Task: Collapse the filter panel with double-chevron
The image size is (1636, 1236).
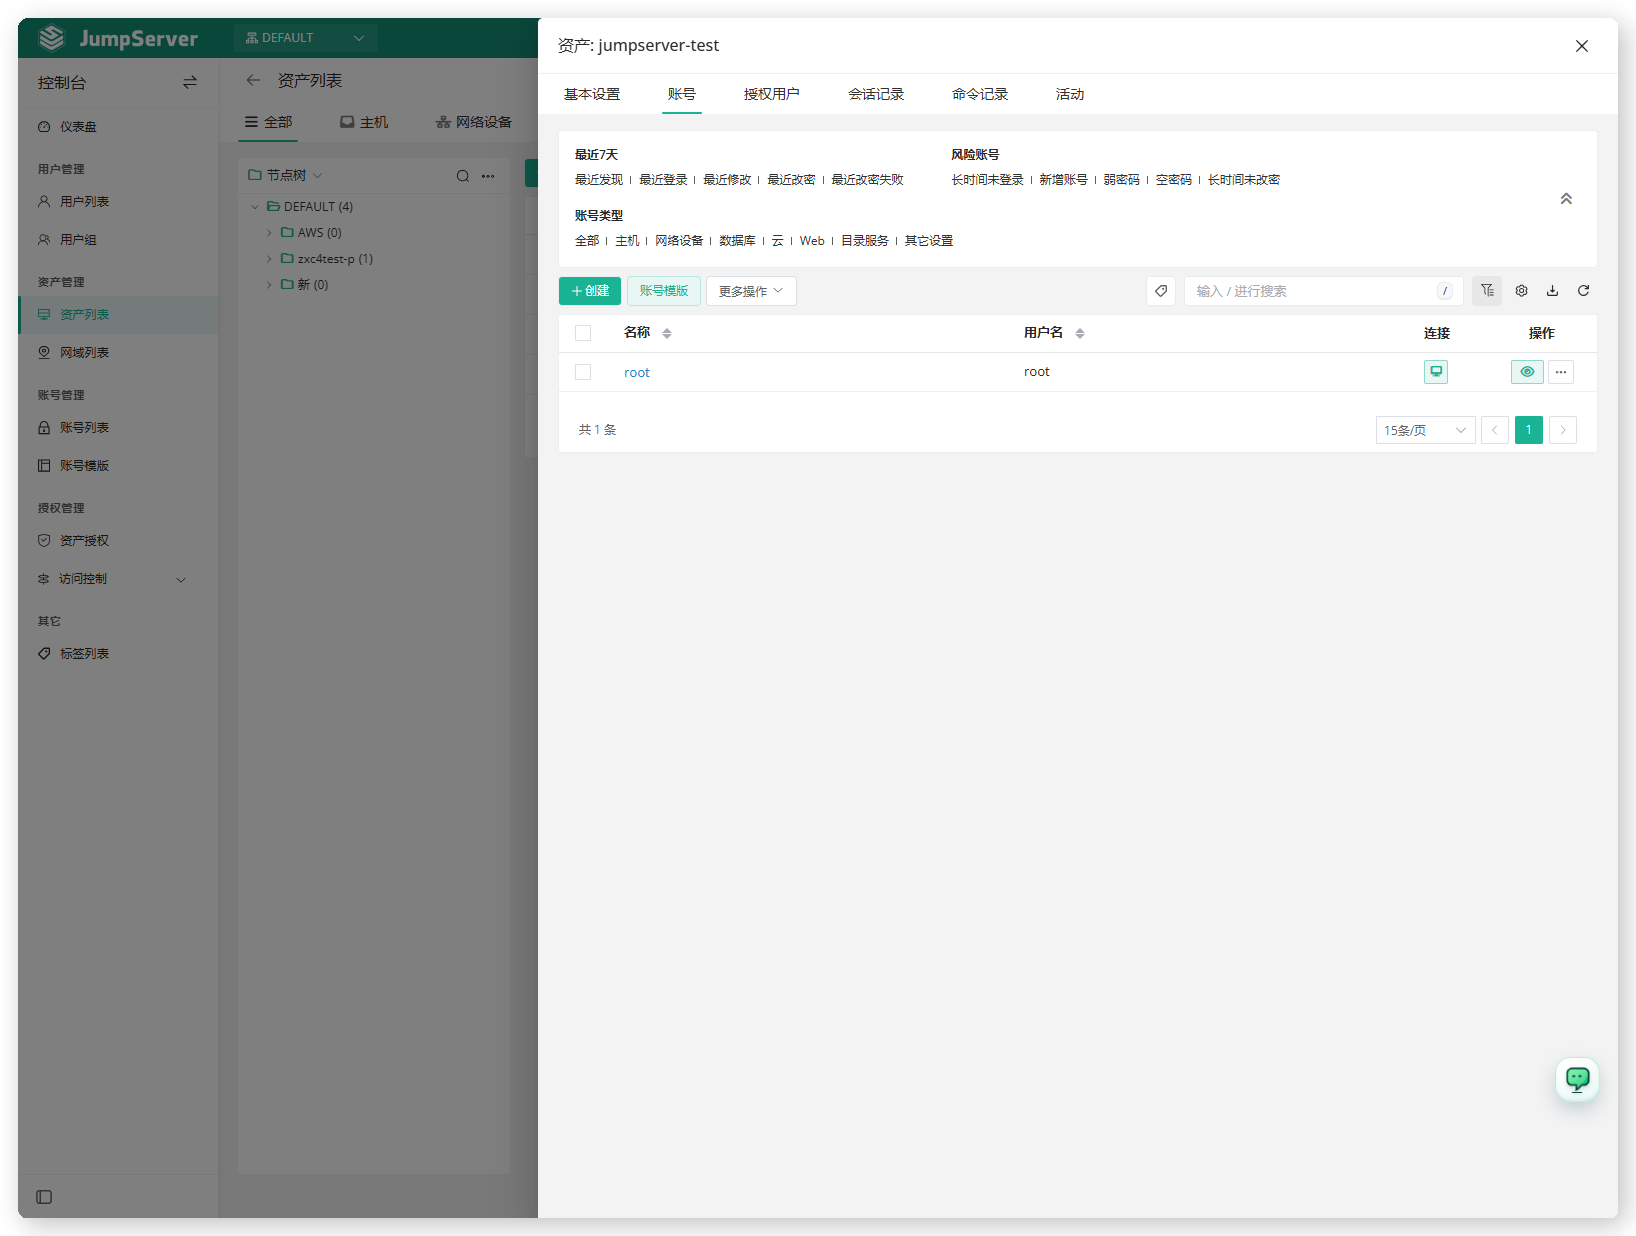Action: [x=1566, y=199]
